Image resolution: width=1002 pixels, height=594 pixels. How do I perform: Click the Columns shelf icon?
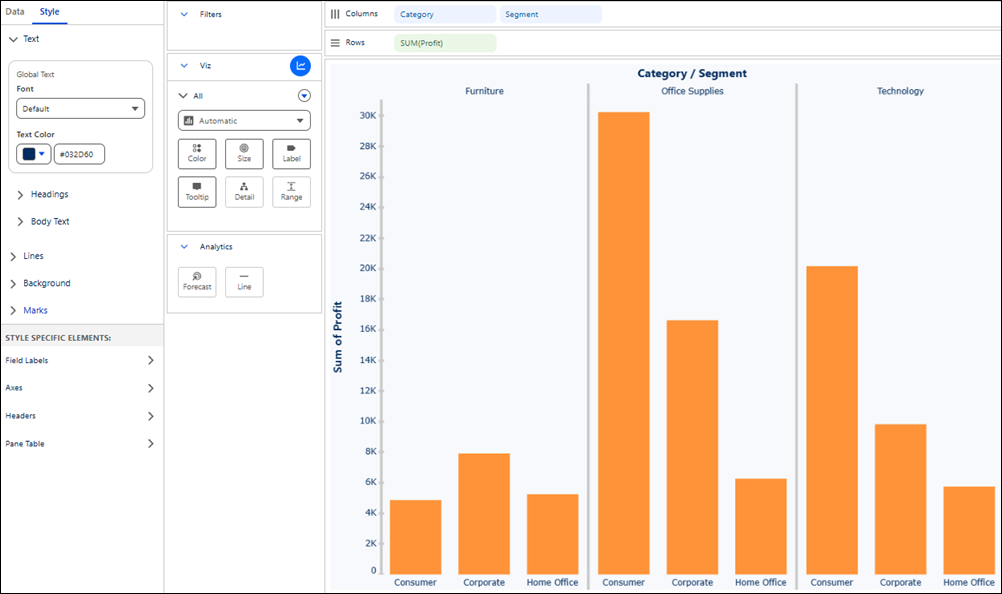pos(335,14)
